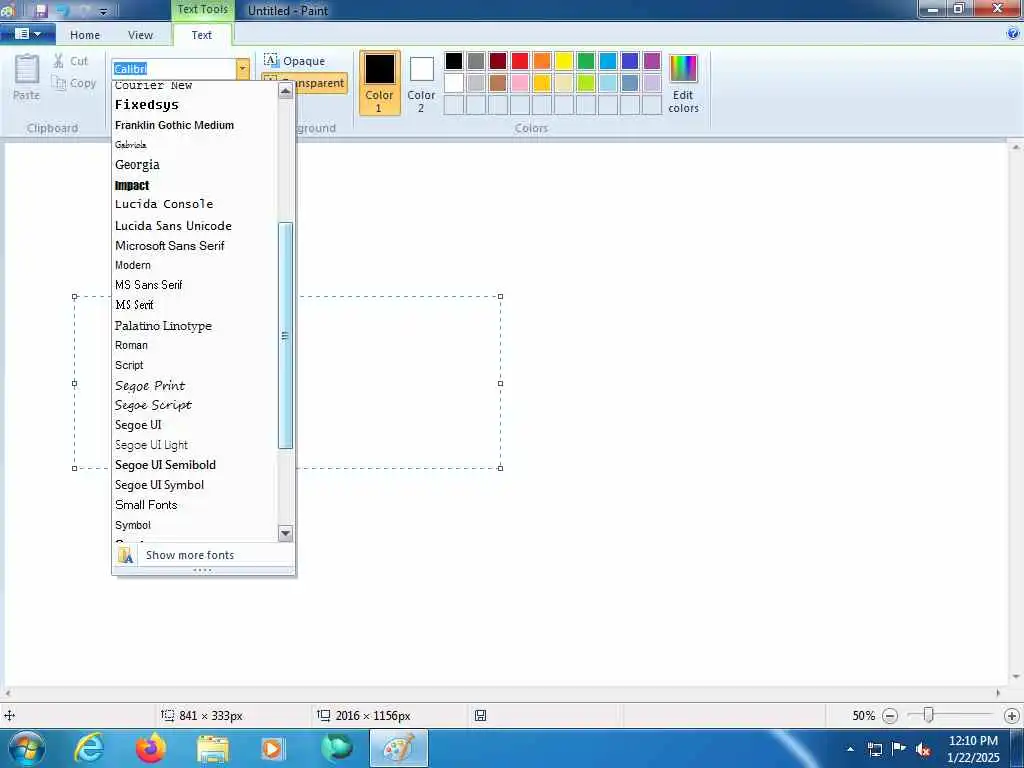This screenshot has height=768, width=1024.
Task: Choose the Roman font
Action: point(195,345)
